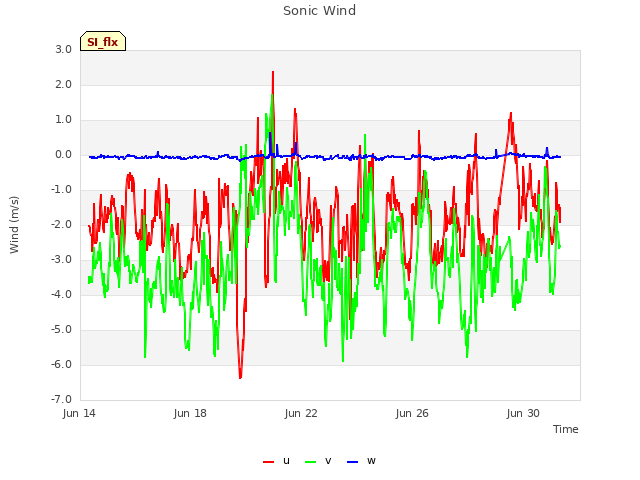This screenshot has height=480, width=640.
Task: Click the 3.0 y-axis tick label
Action: tap(64, 49)
